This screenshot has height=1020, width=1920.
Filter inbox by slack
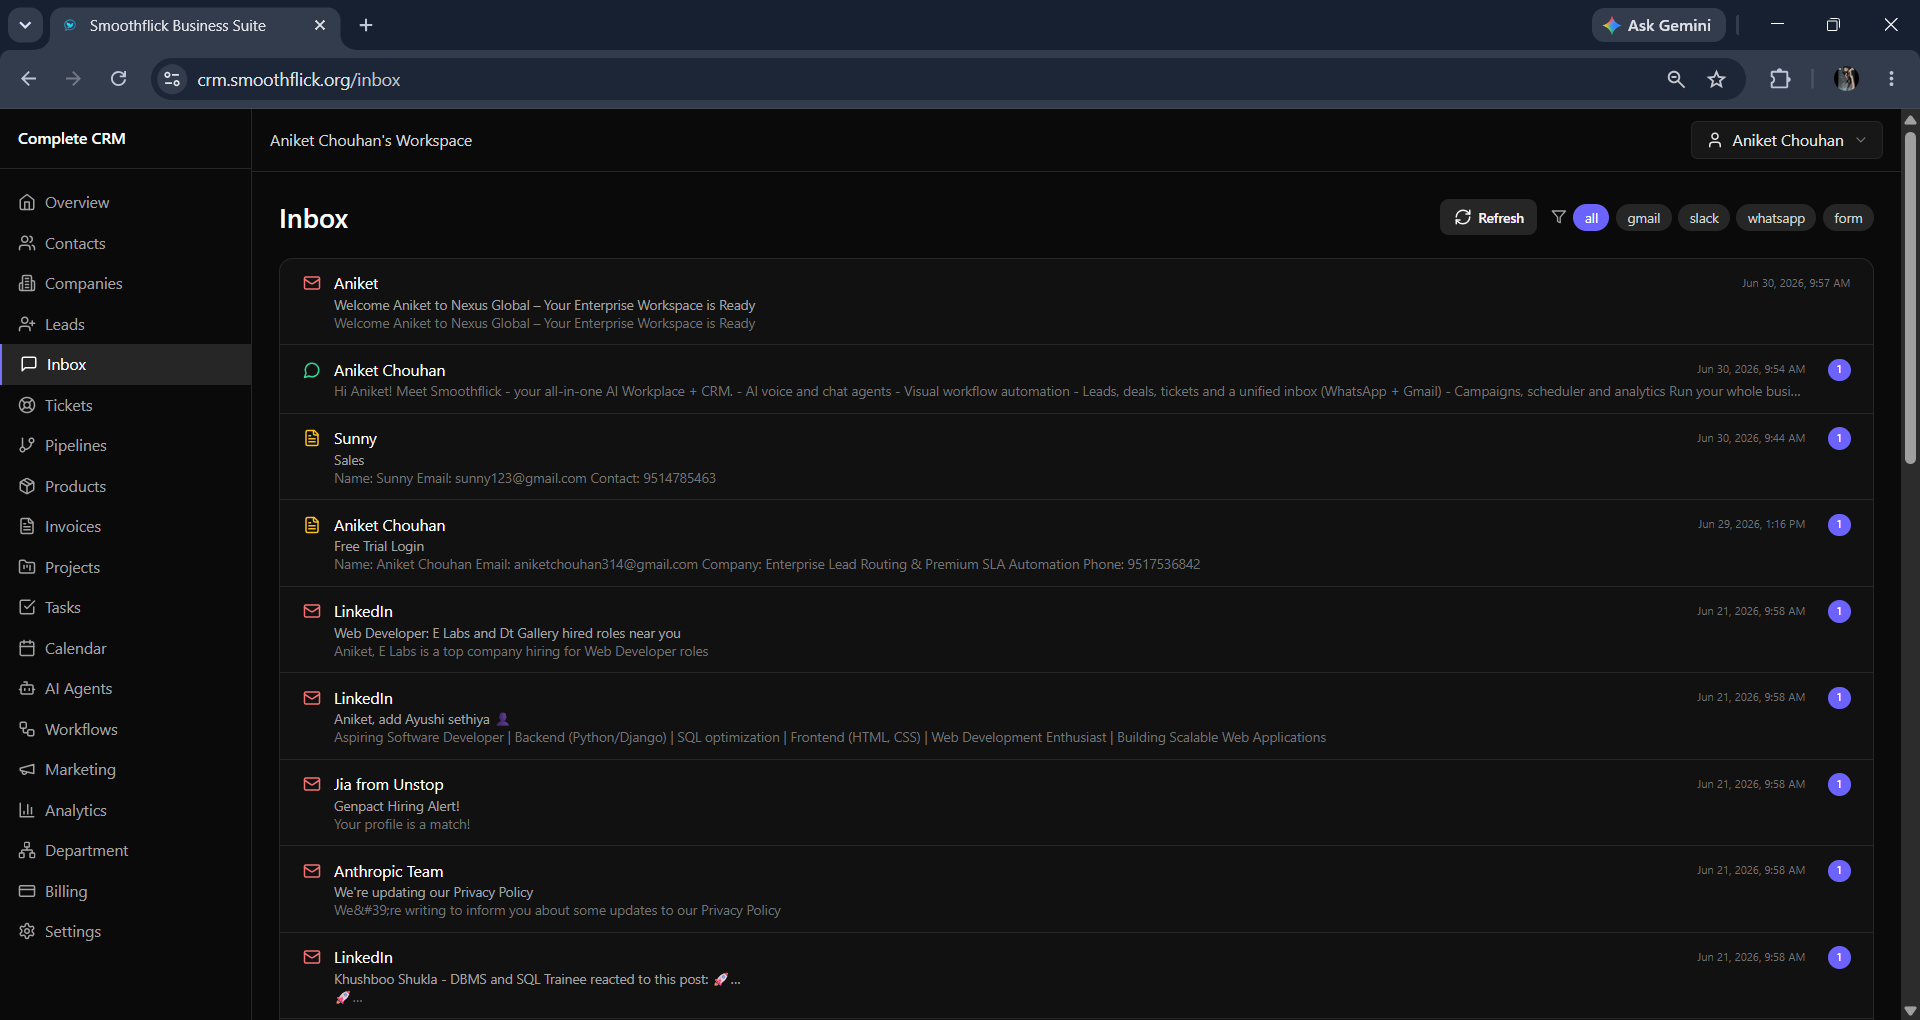point(1704,218)
